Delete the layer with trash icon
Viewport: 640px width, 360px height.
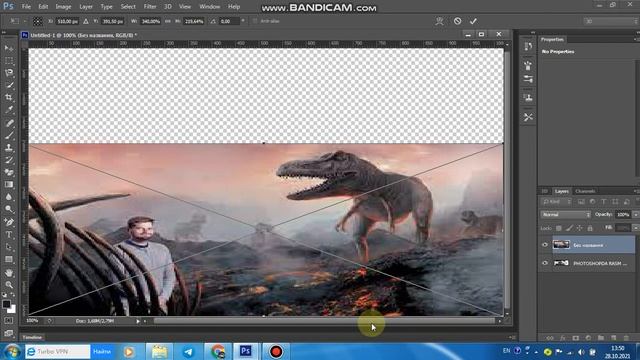[626, 338]
